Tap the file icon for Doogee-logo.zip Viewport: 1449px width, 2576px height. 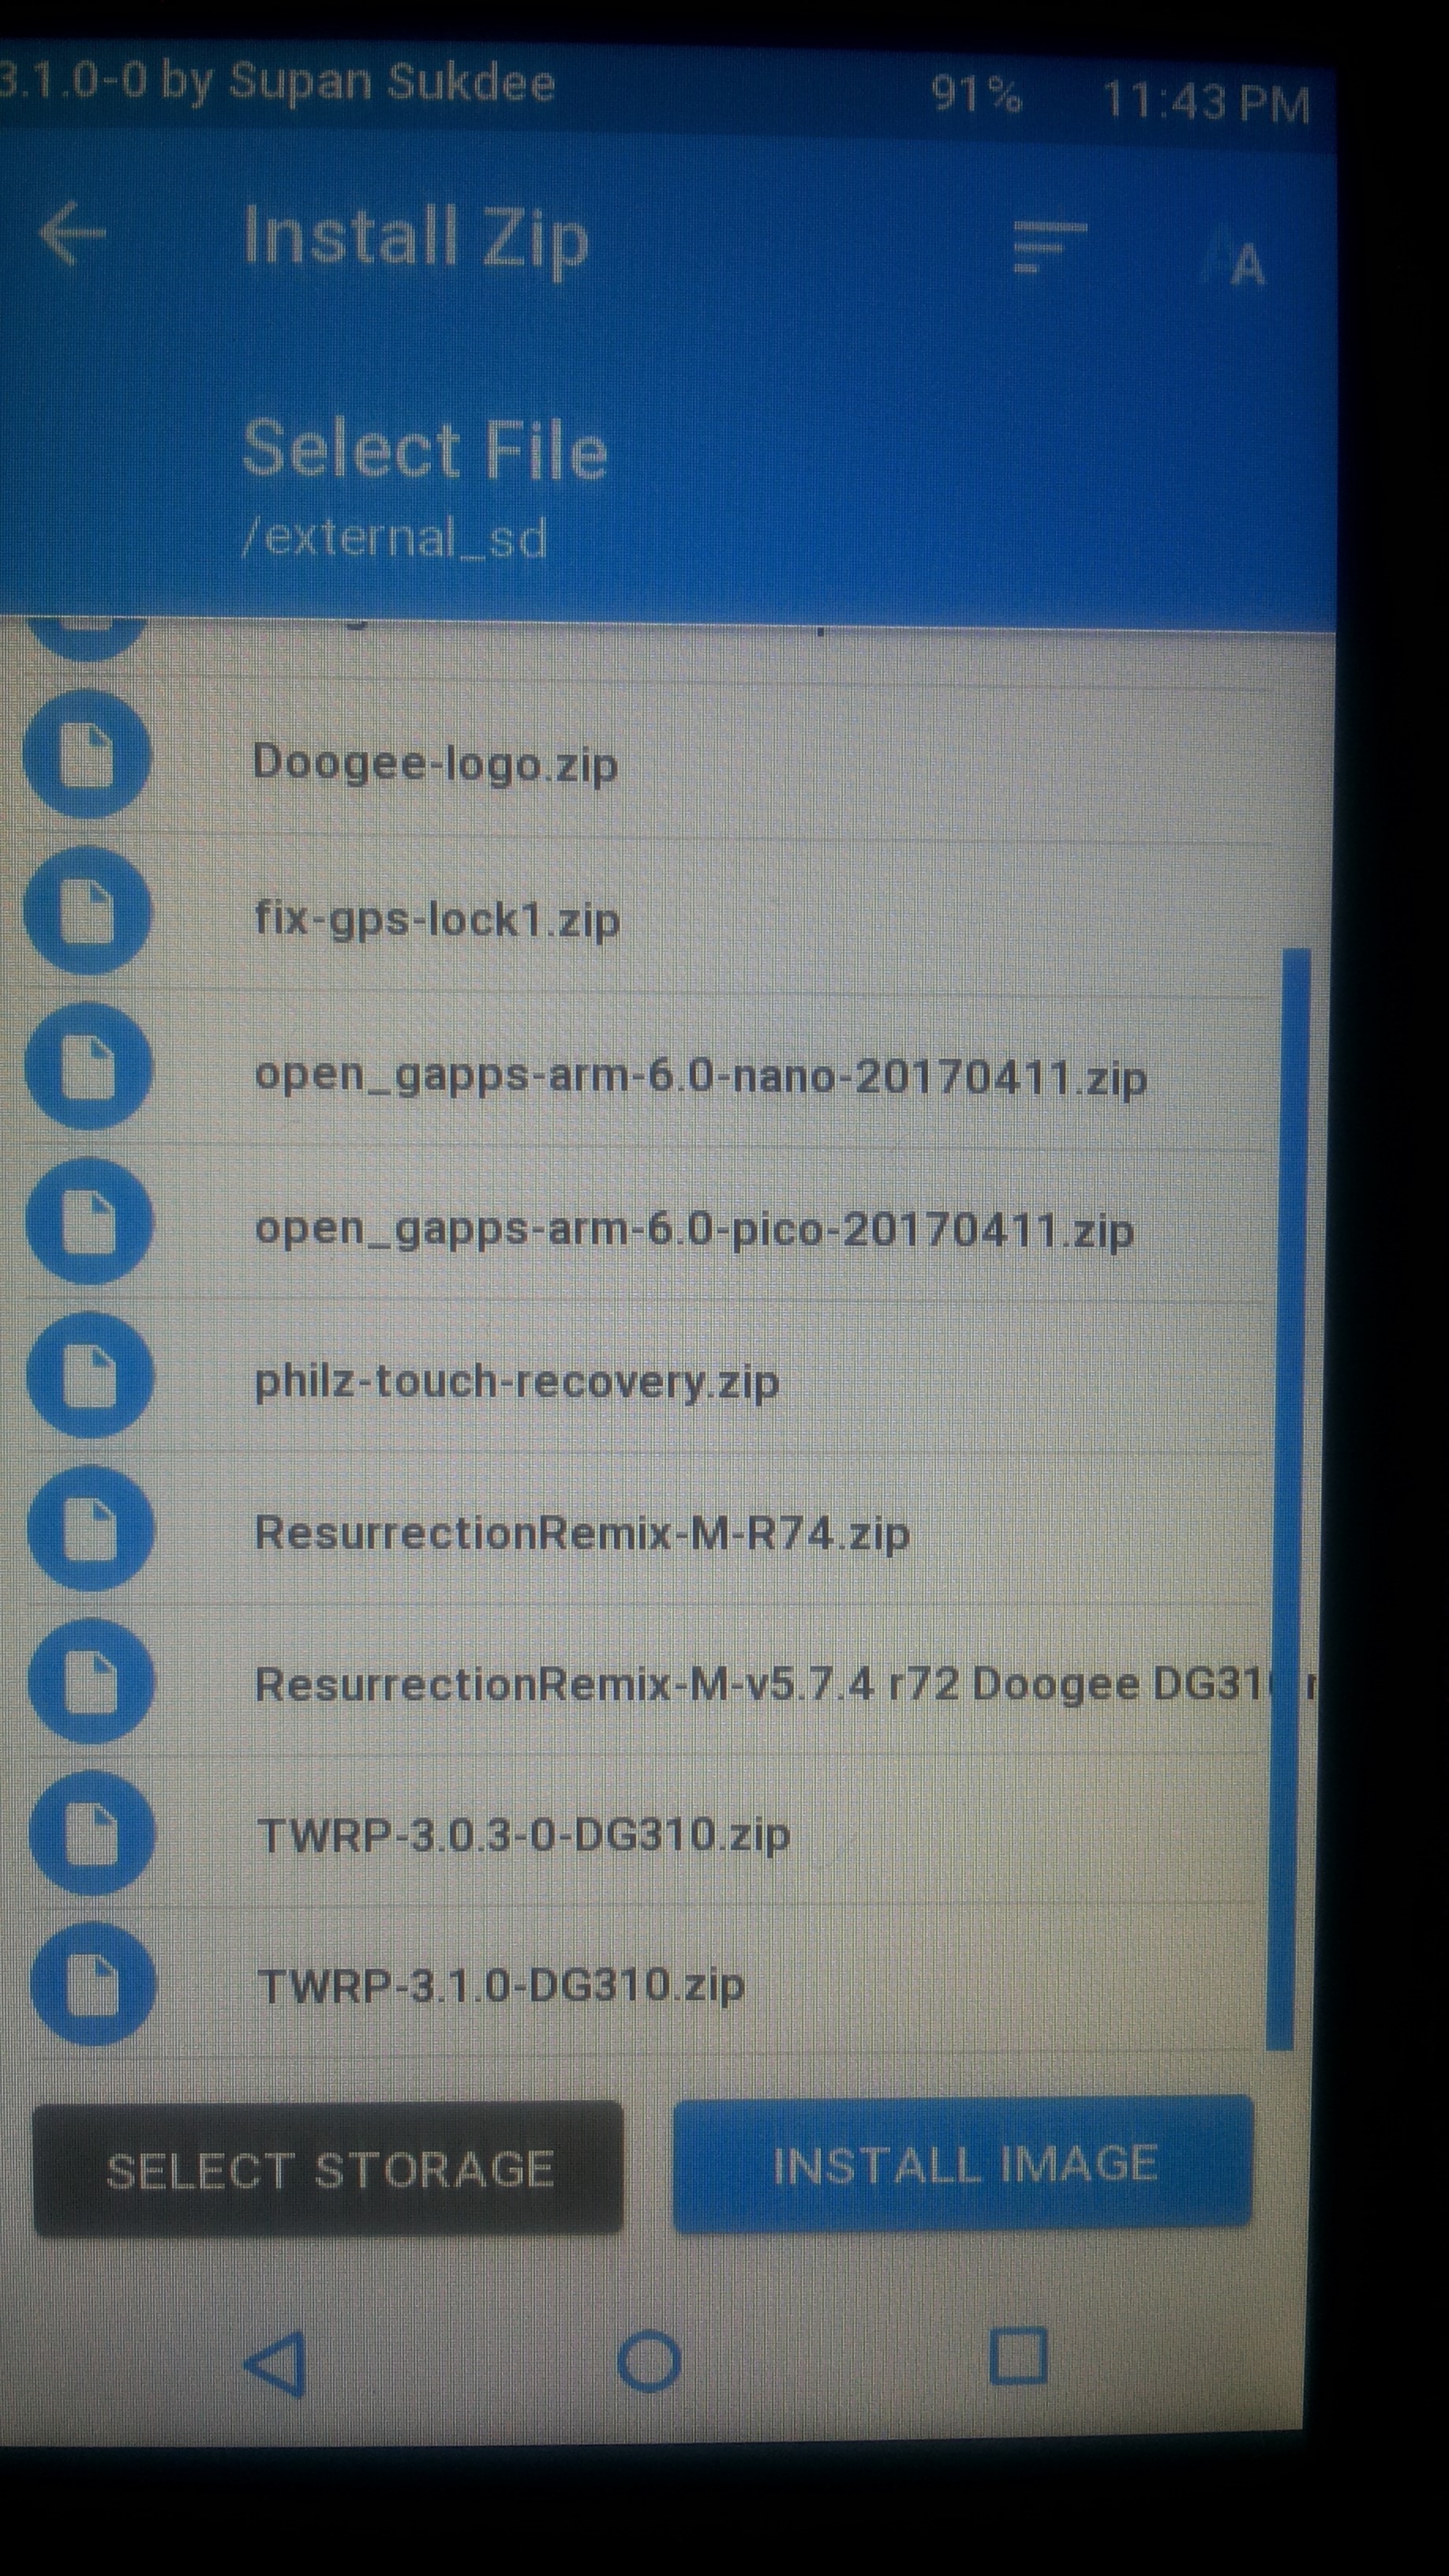pos(88,754)
